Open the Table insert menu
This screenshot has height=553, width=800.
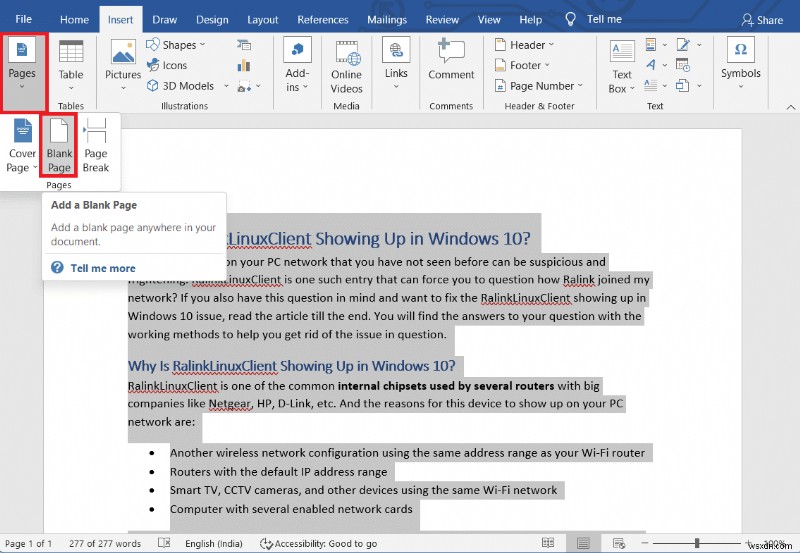71,66
